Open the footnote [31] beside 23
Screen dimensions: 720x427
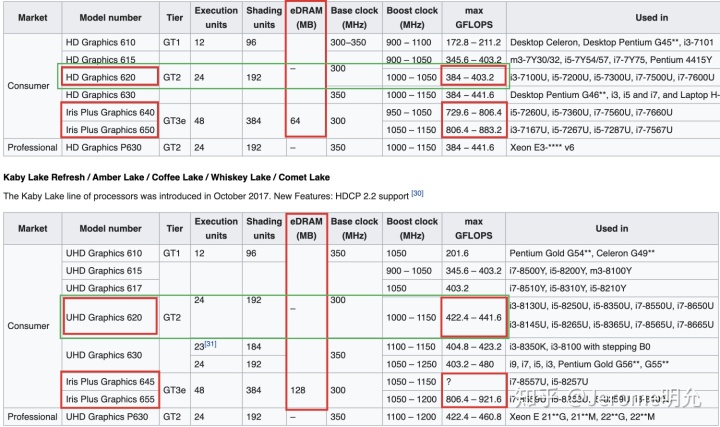[x=210, y=344]
